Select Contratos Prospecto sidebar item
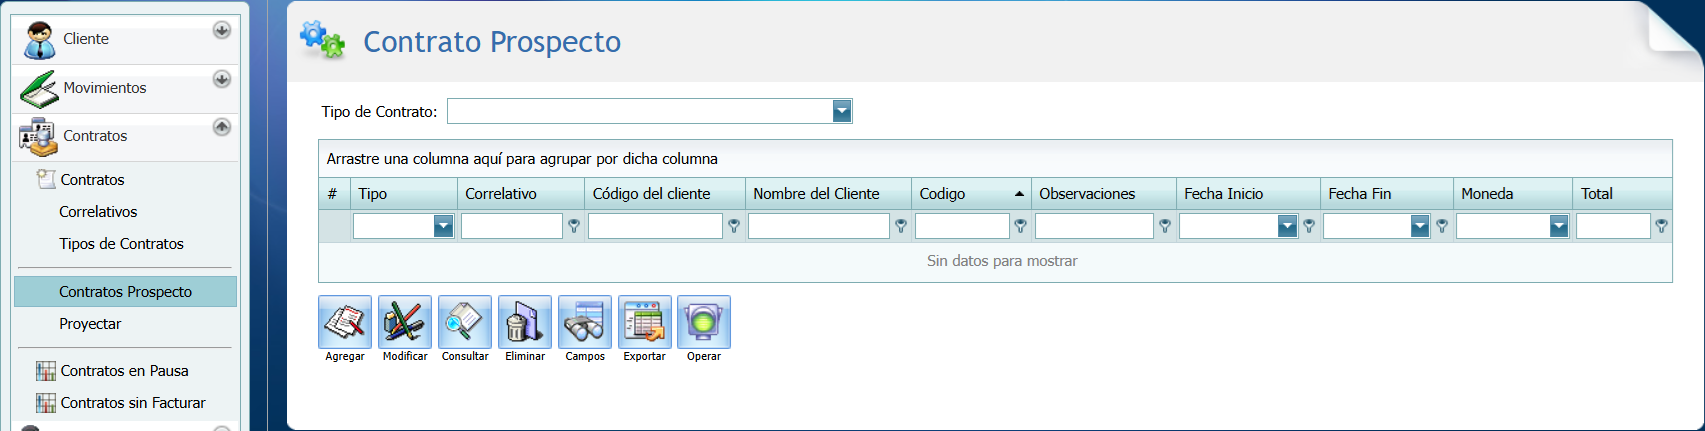This screenshot has width=1705, height=431. pyautogui.click(x=125, y=292)
